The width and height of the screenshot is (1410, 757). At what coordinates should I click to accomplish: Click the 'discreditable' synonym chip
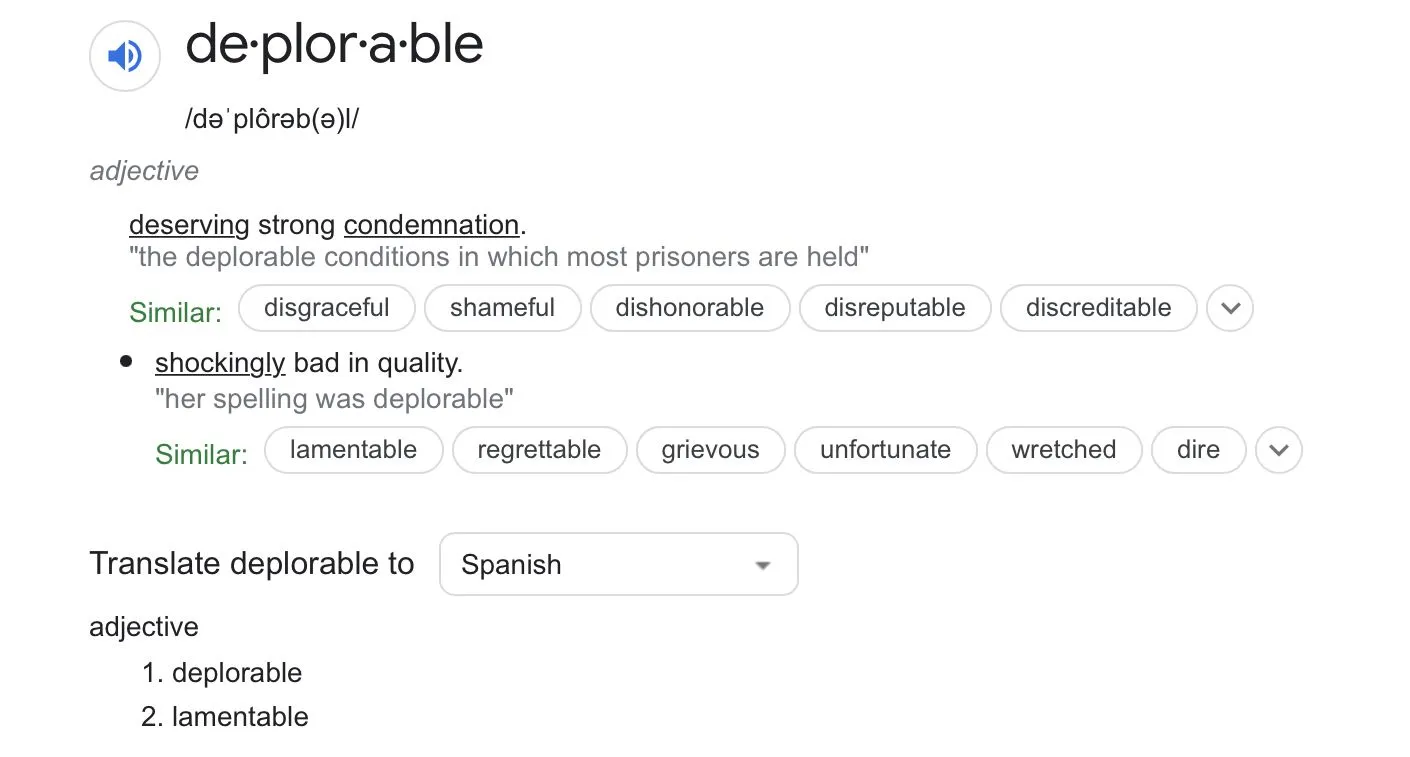(x=1098, y=308)
